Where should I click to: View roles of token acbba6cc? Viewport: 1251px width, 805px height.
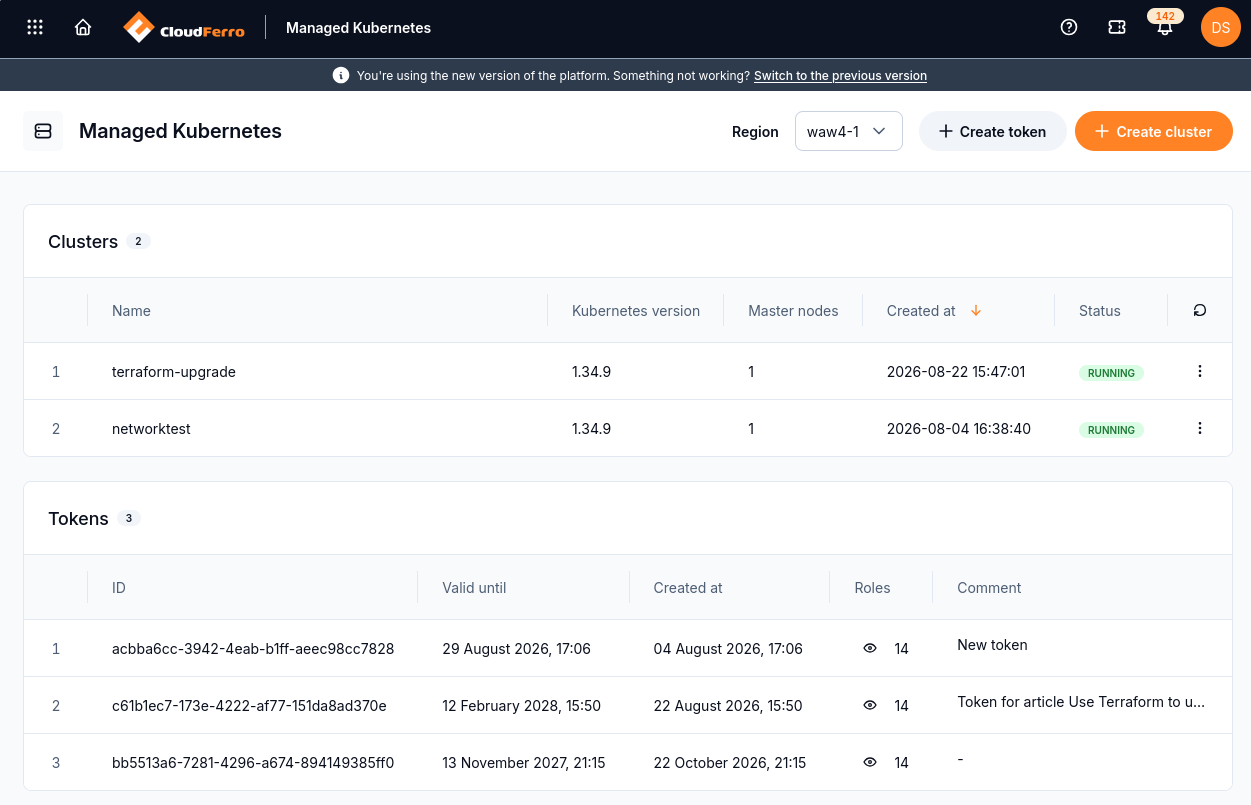(x=870, y=649)
